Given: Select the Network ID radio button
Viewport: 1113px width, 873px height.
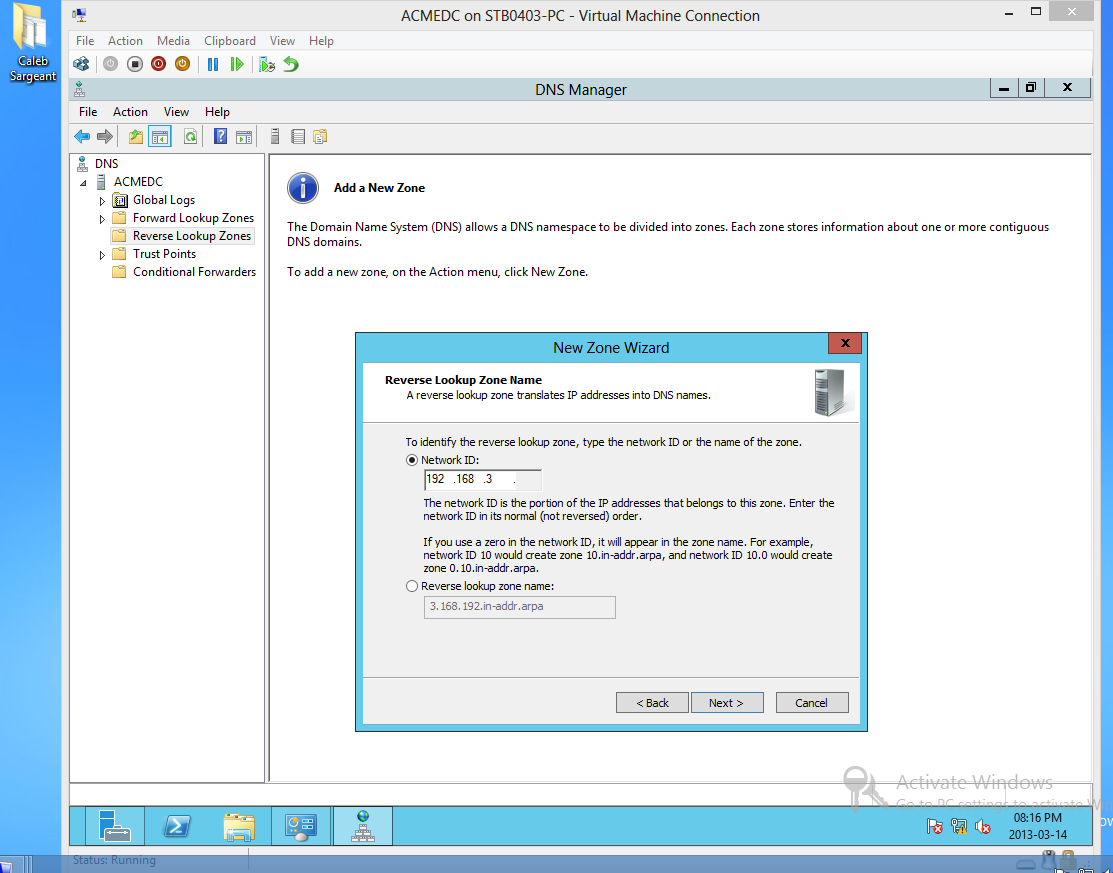Looking at the screenshot, I should pyautogui.click(x=412, y=460).
